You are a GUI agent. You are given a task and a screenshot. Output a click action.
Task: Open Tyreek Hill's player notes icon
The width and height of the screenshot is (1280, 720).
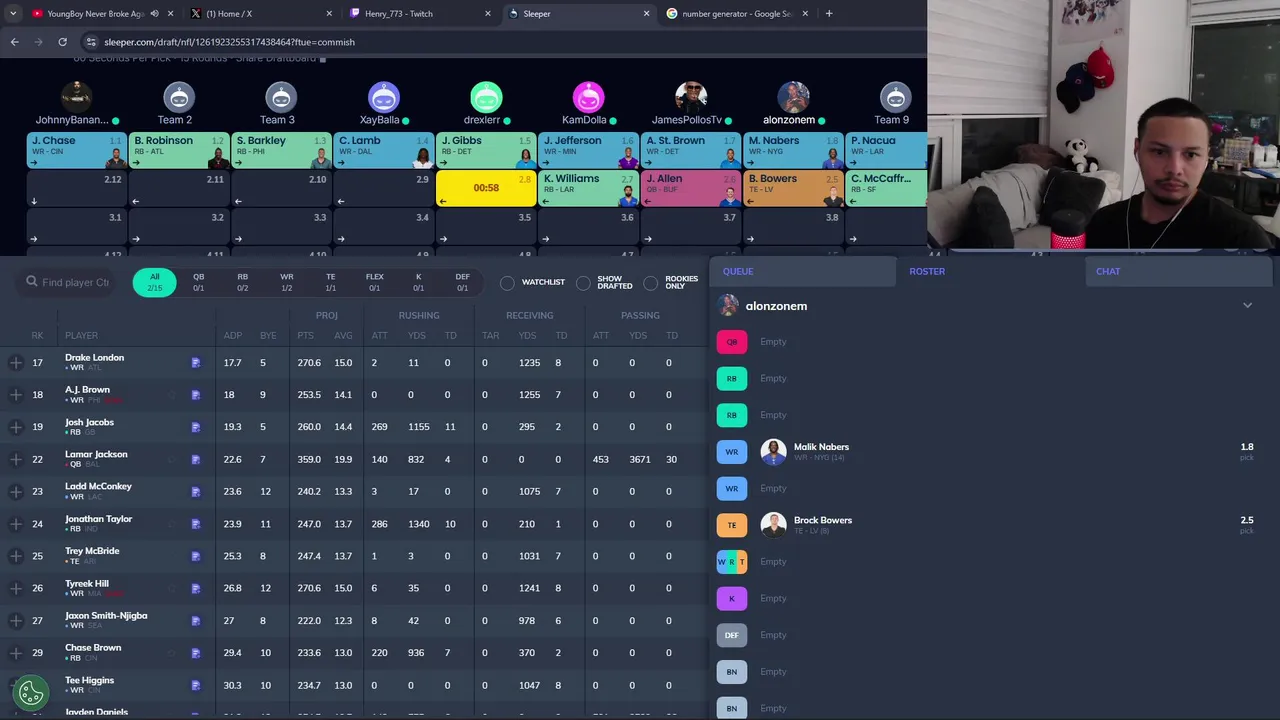(196, 588)
